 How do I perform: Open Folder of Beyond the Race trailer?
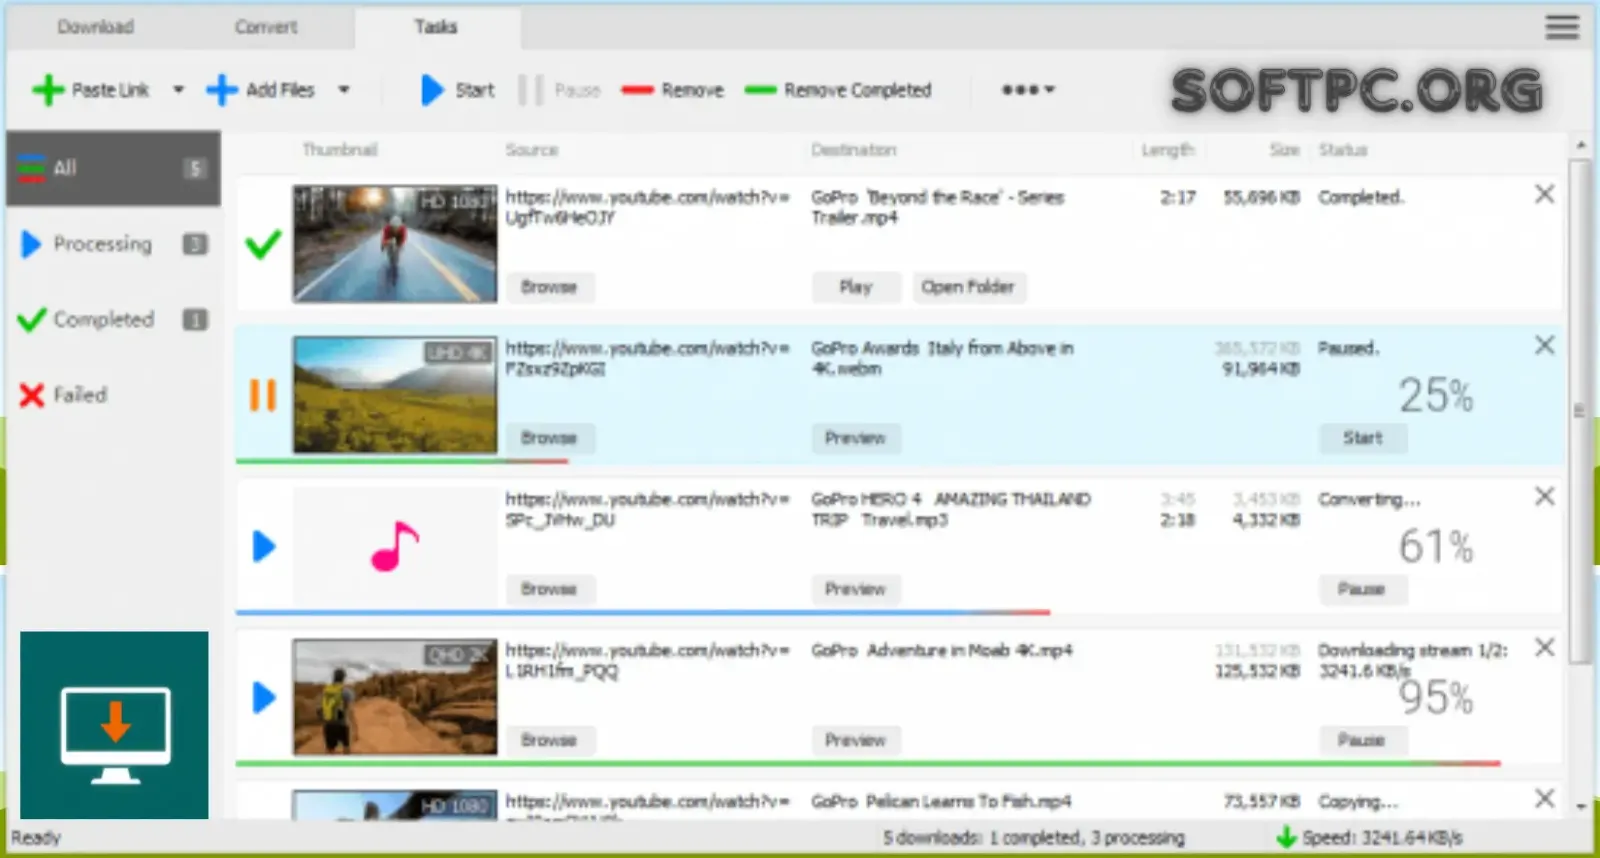pos(968,287)
